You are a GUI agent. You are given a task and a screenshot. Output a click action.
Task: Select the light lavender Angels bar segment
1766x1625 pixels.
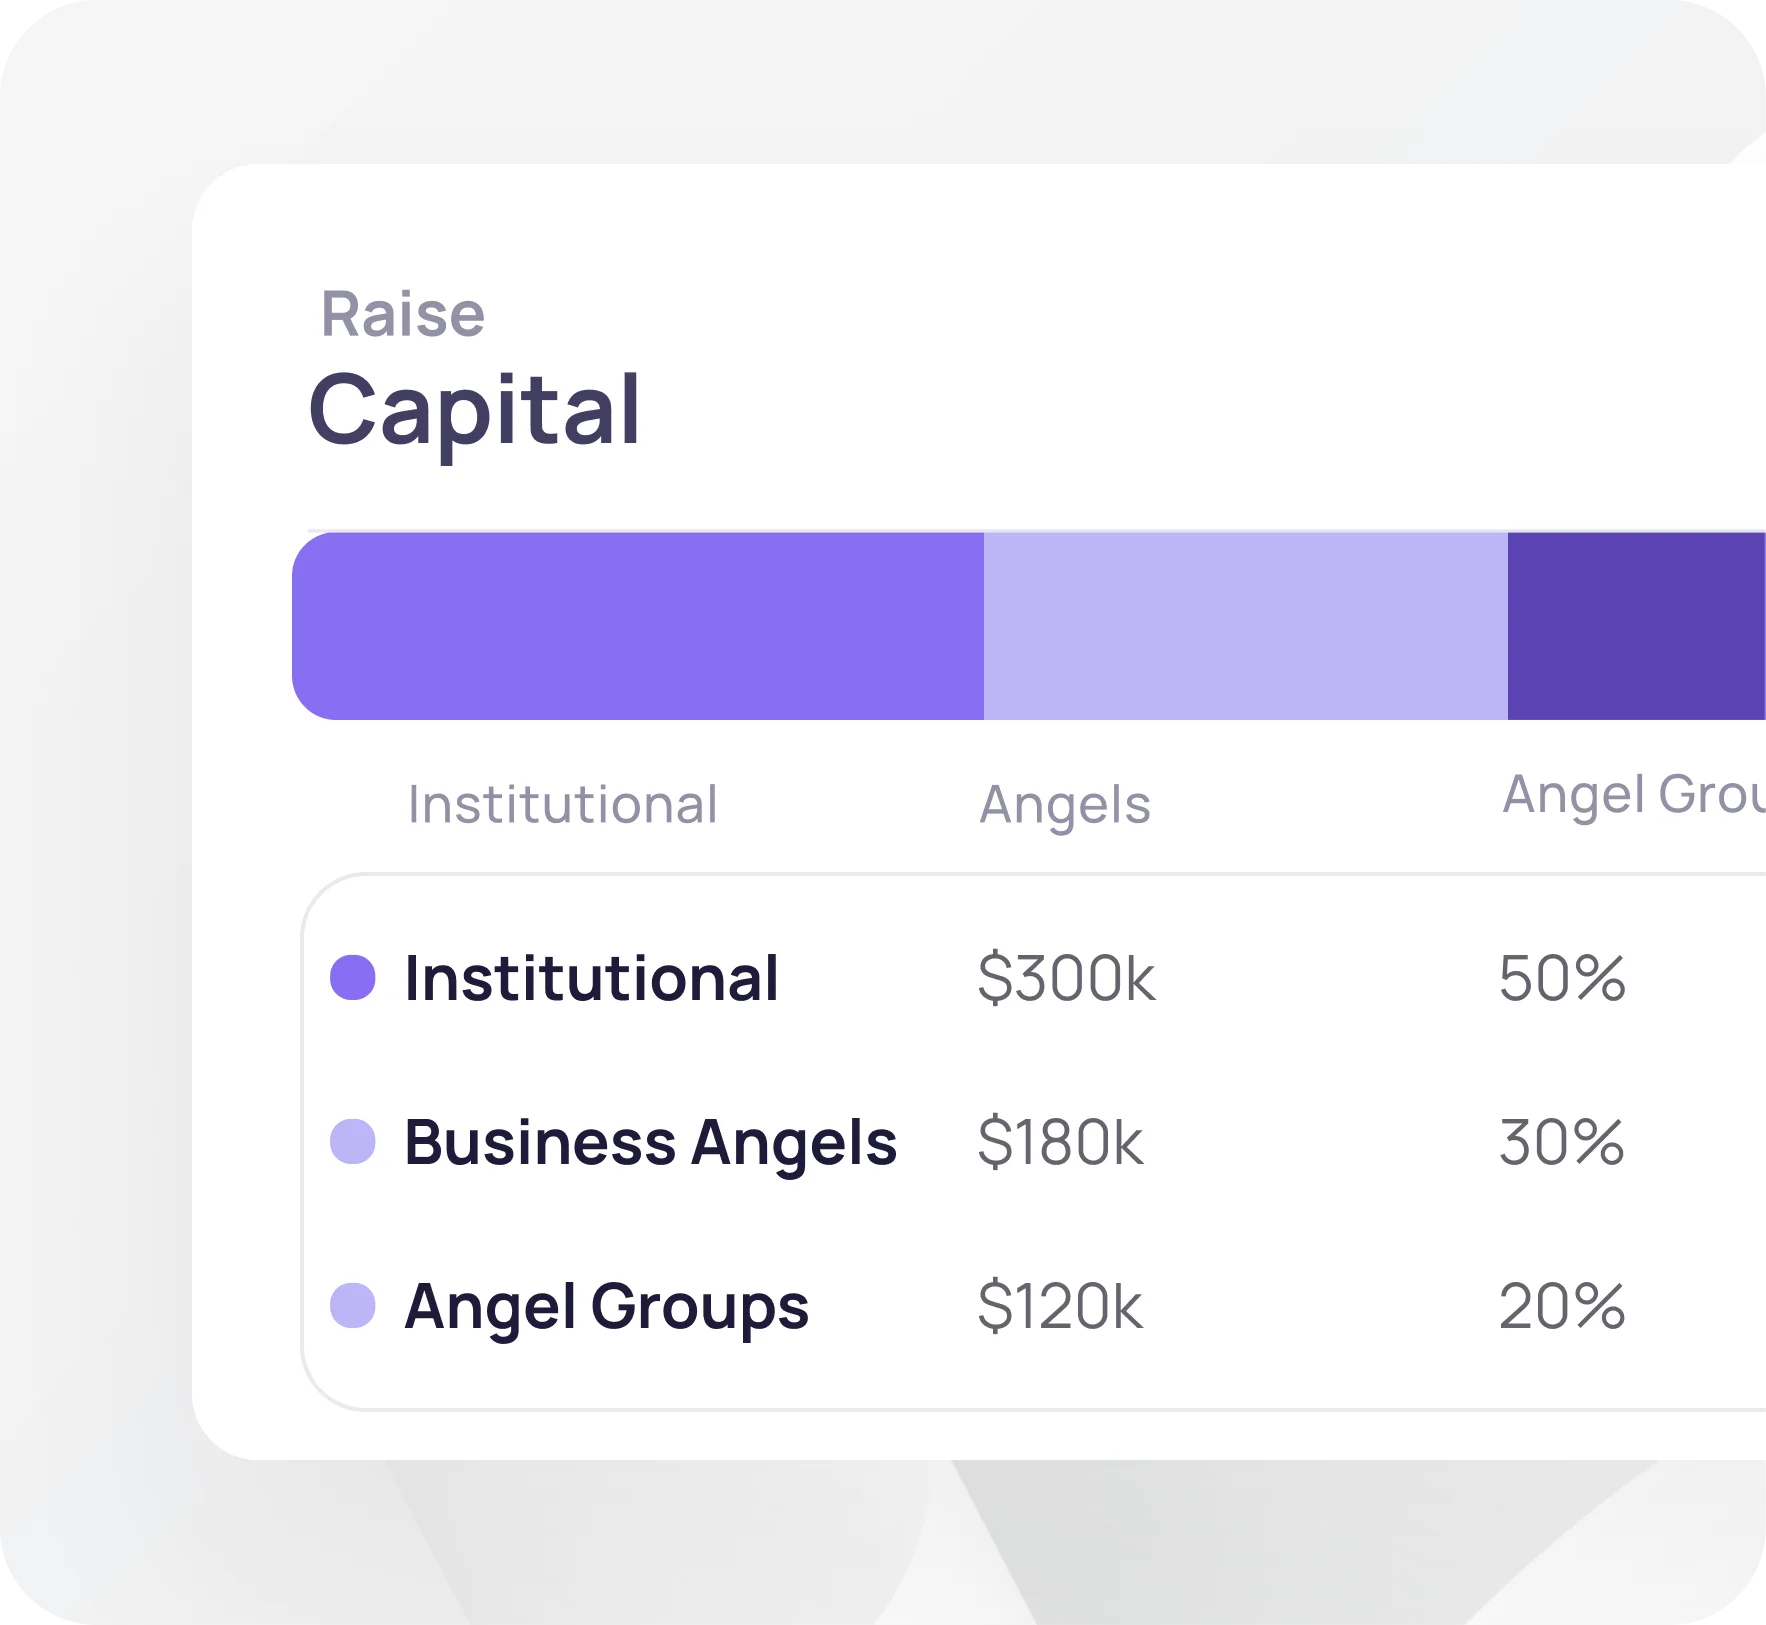pyautogui.click(x=1246, y=626)
